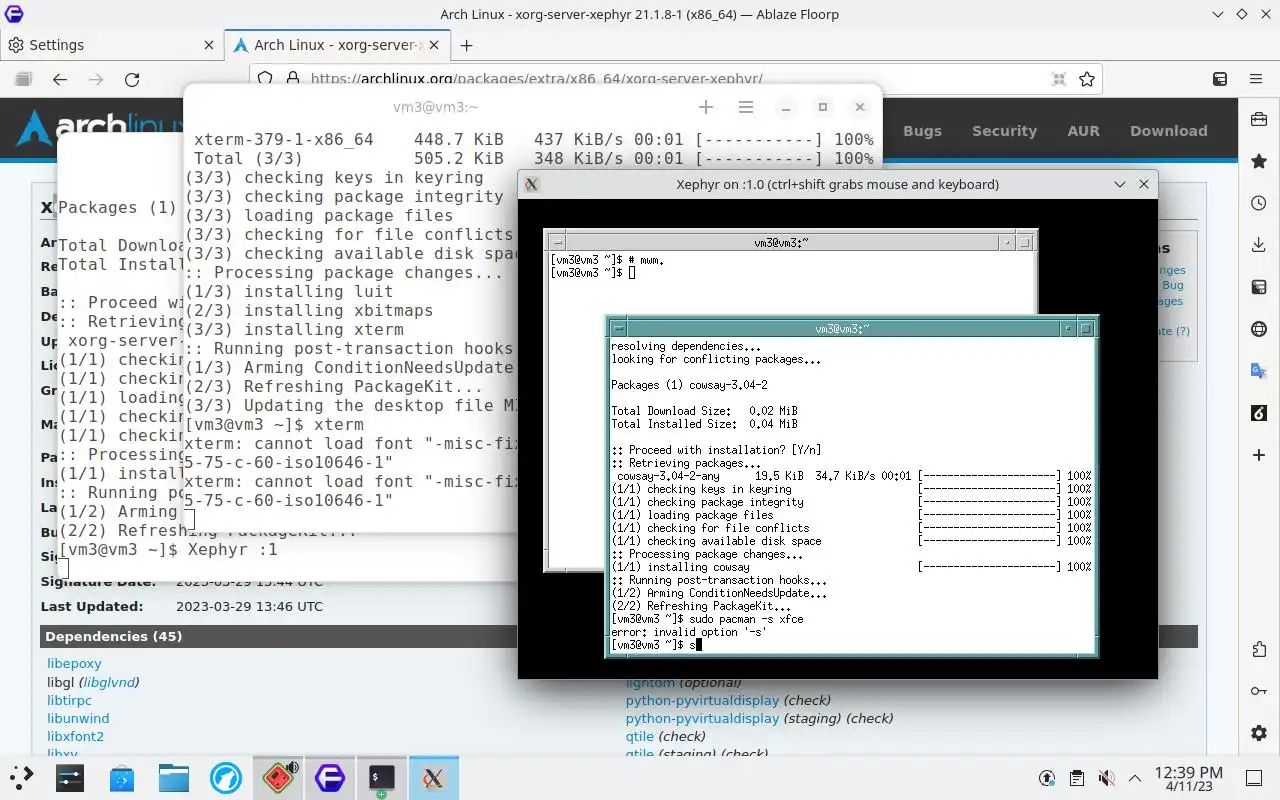Image resolution: width=1280 pixels, height=800 pixels.
Task: Open window menu of the front cowsay xterm
Action: pyautogui.click(x=619, y=328)
